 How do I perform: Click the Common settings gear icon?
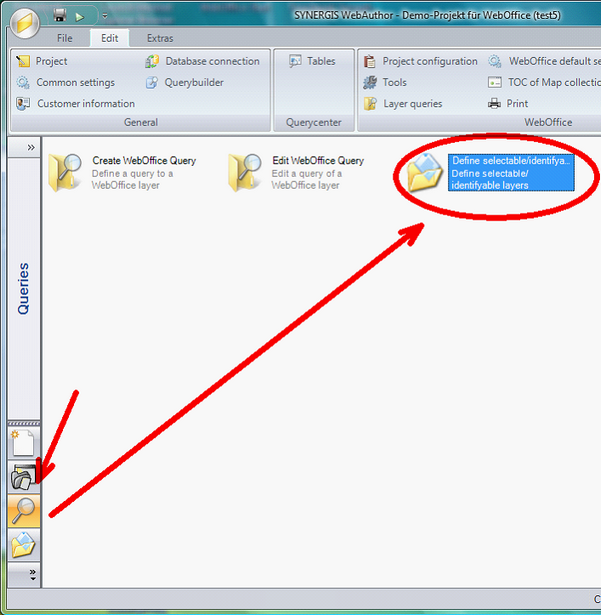point(23,82)
